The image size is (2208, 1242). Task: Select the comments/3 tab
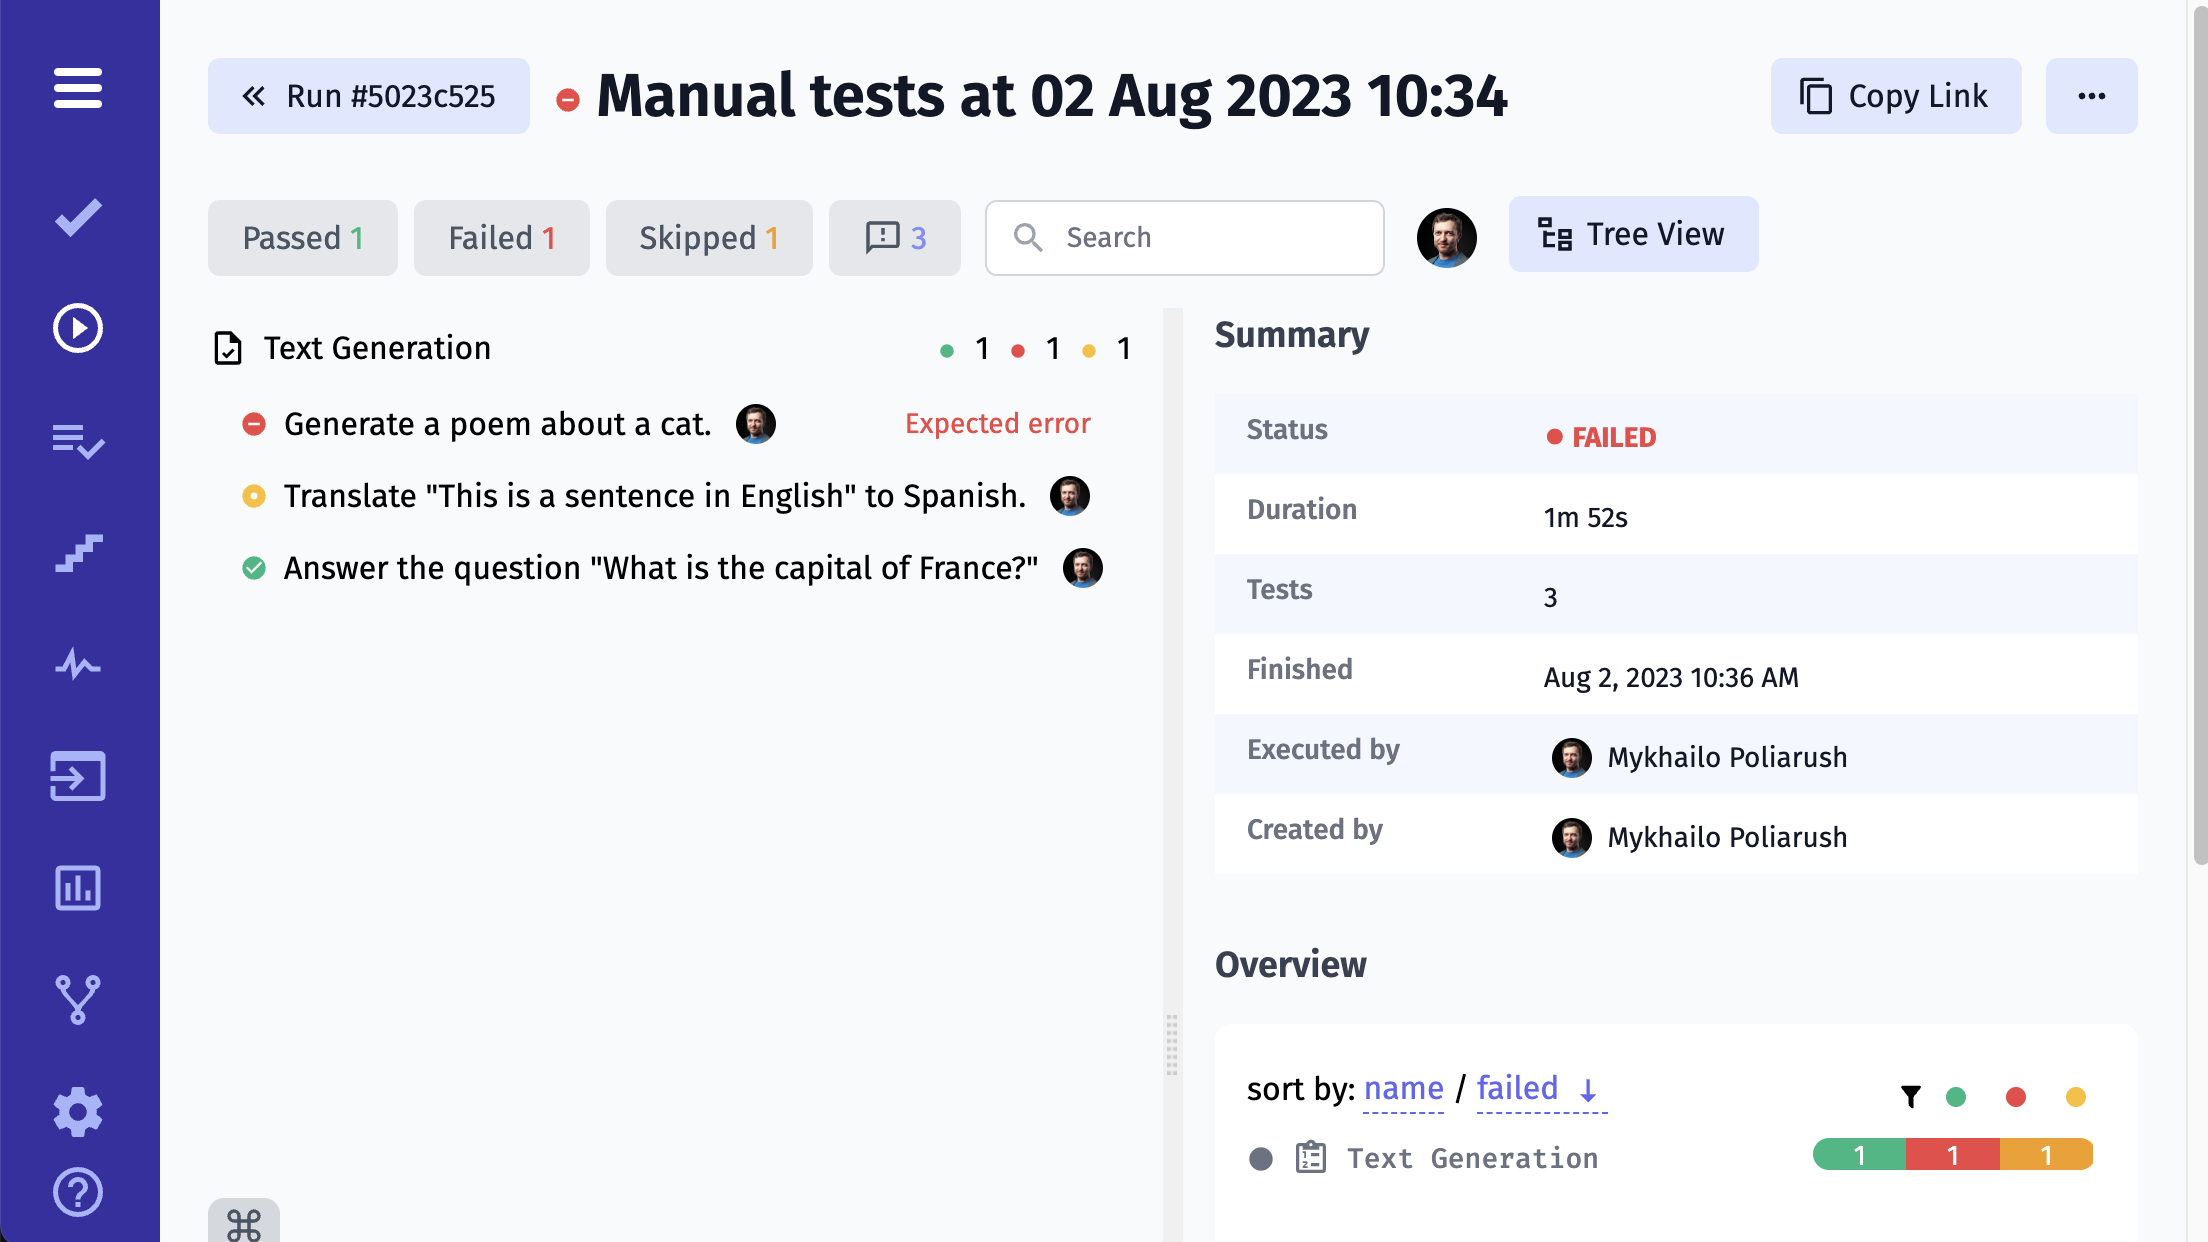pos(896,235)
